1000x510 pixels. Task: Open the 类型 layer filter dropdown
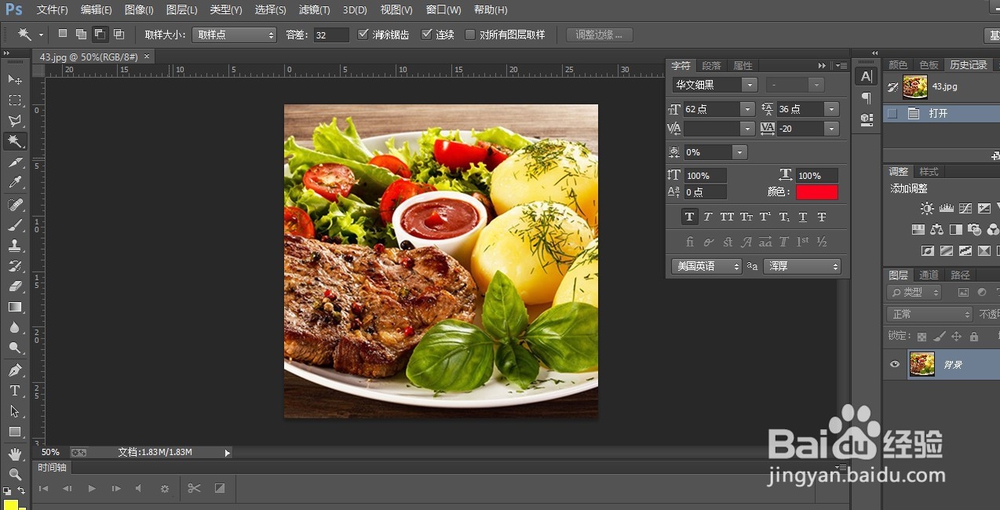pos(914,293)
